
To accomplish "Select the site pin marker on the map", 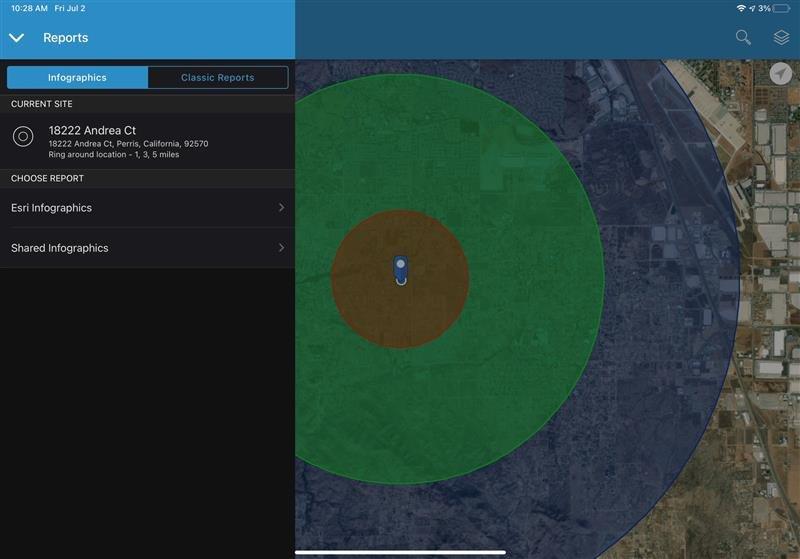I will pos(401,270).
